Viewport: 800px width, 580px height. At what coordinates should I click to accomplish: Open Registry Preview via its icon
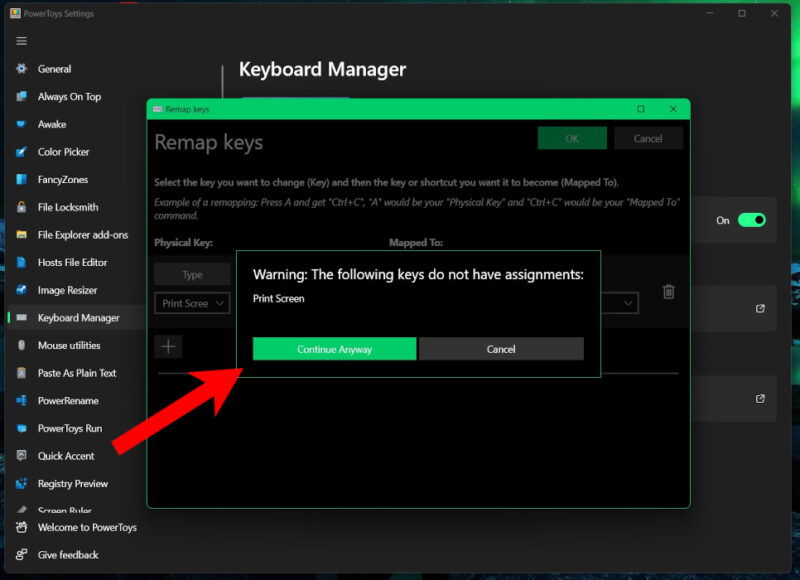(22, 483)
